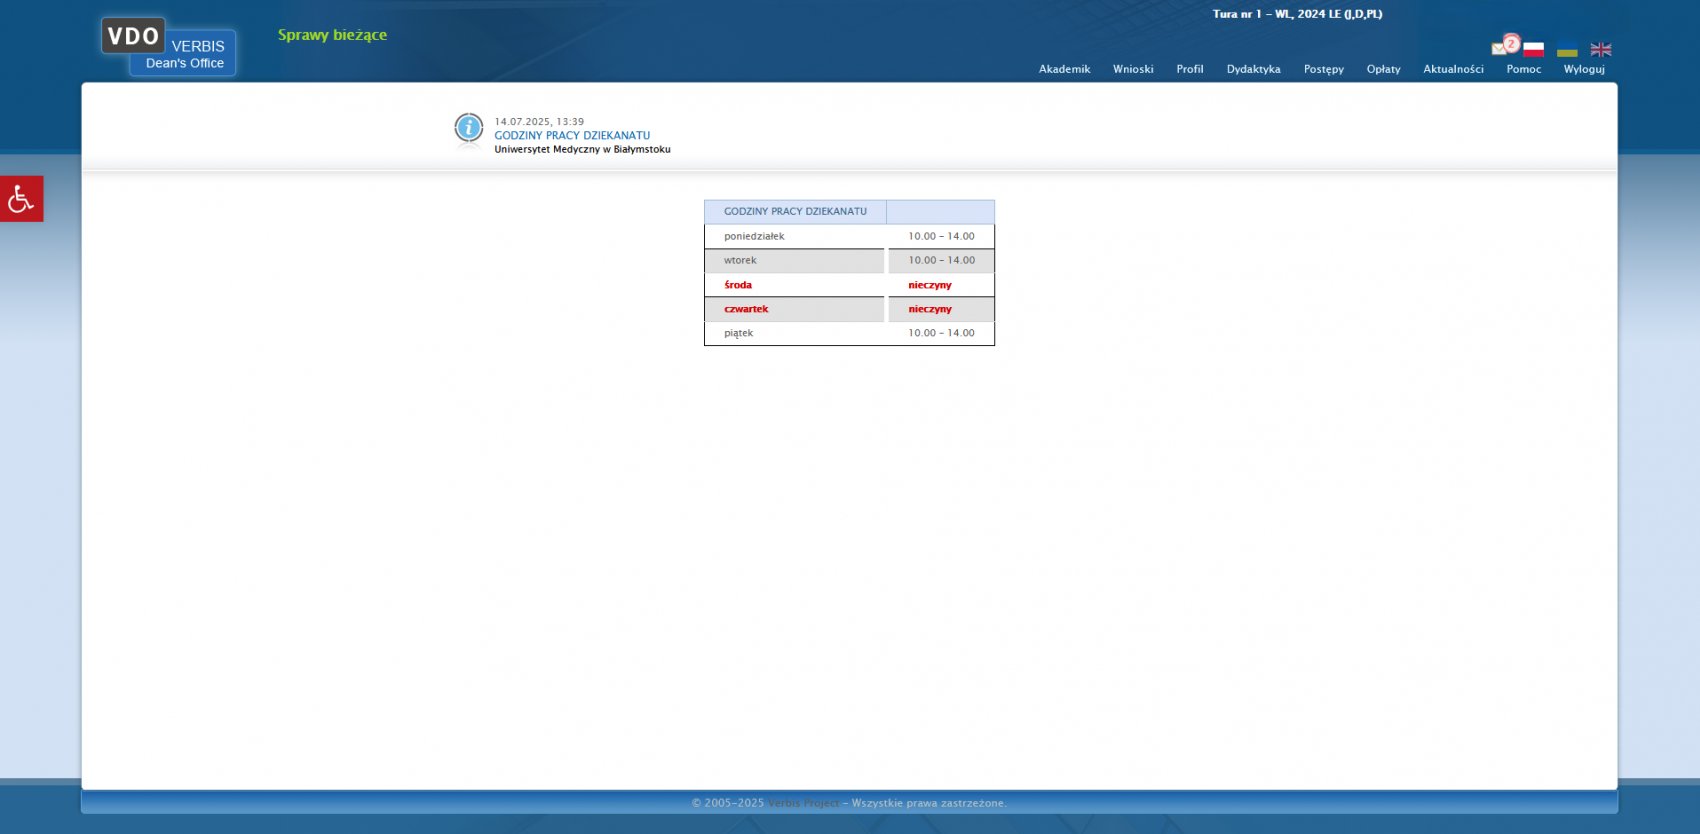Open the Postępy menu

click(x=1323, y=69)
